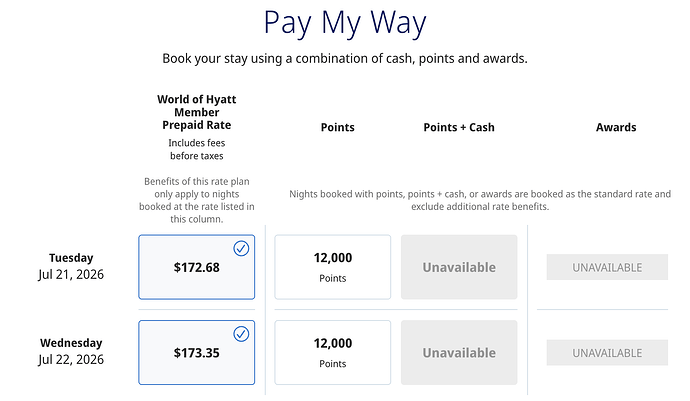Click the 'Book your stay' subtitle text
Viewport: 690px width, 401px height.
tap(345, 58)
